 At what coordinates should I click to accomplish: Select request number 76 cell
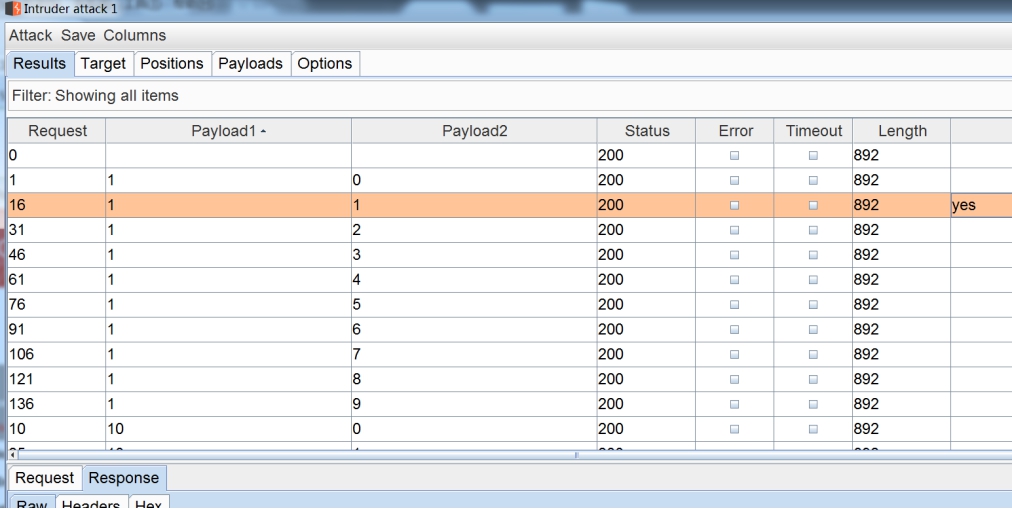click(x=57, y=304)
